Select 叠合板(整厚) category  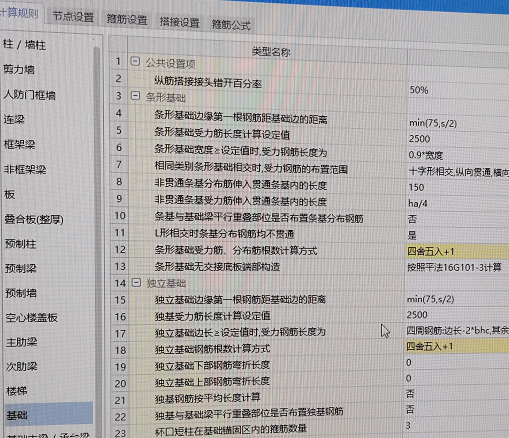(x=34, y=219)
